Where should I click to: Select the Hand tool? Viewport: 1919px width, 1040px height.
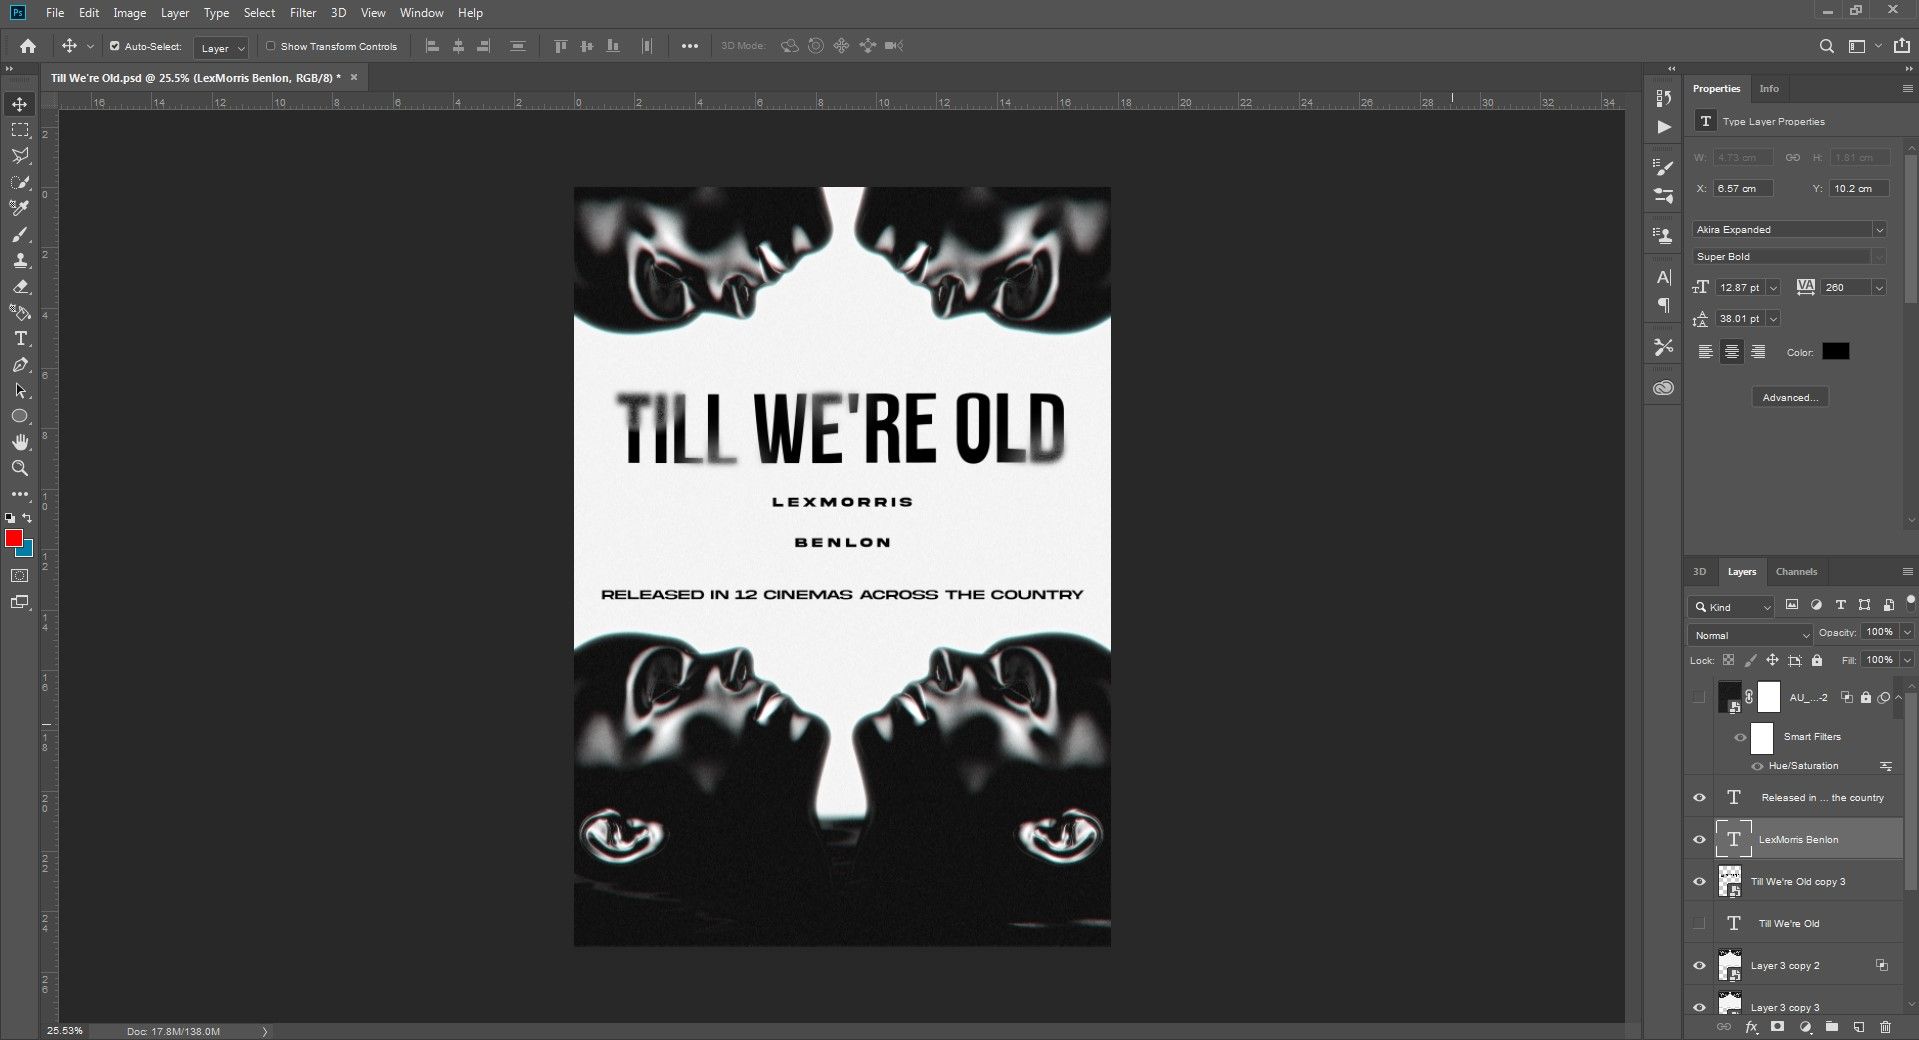click(x=20, y=442)
